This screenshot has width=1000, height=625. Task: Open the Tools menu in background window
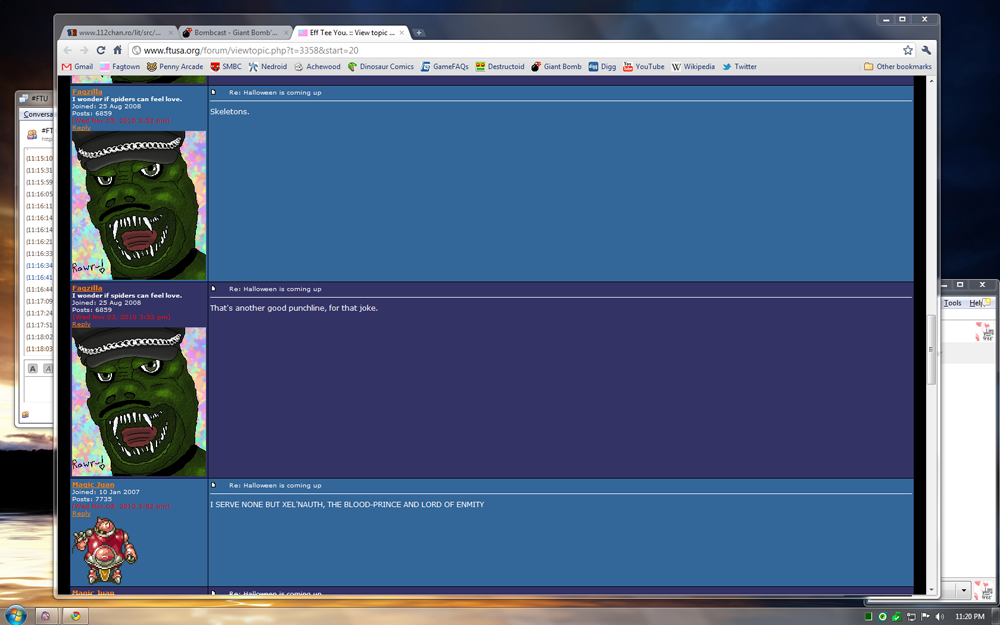(952, 303)
